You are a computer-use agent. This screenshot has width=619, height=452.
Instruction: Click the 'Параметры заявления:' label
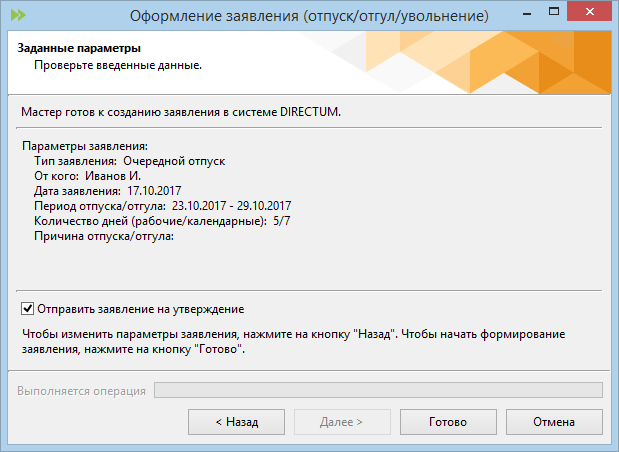(85, 146)
